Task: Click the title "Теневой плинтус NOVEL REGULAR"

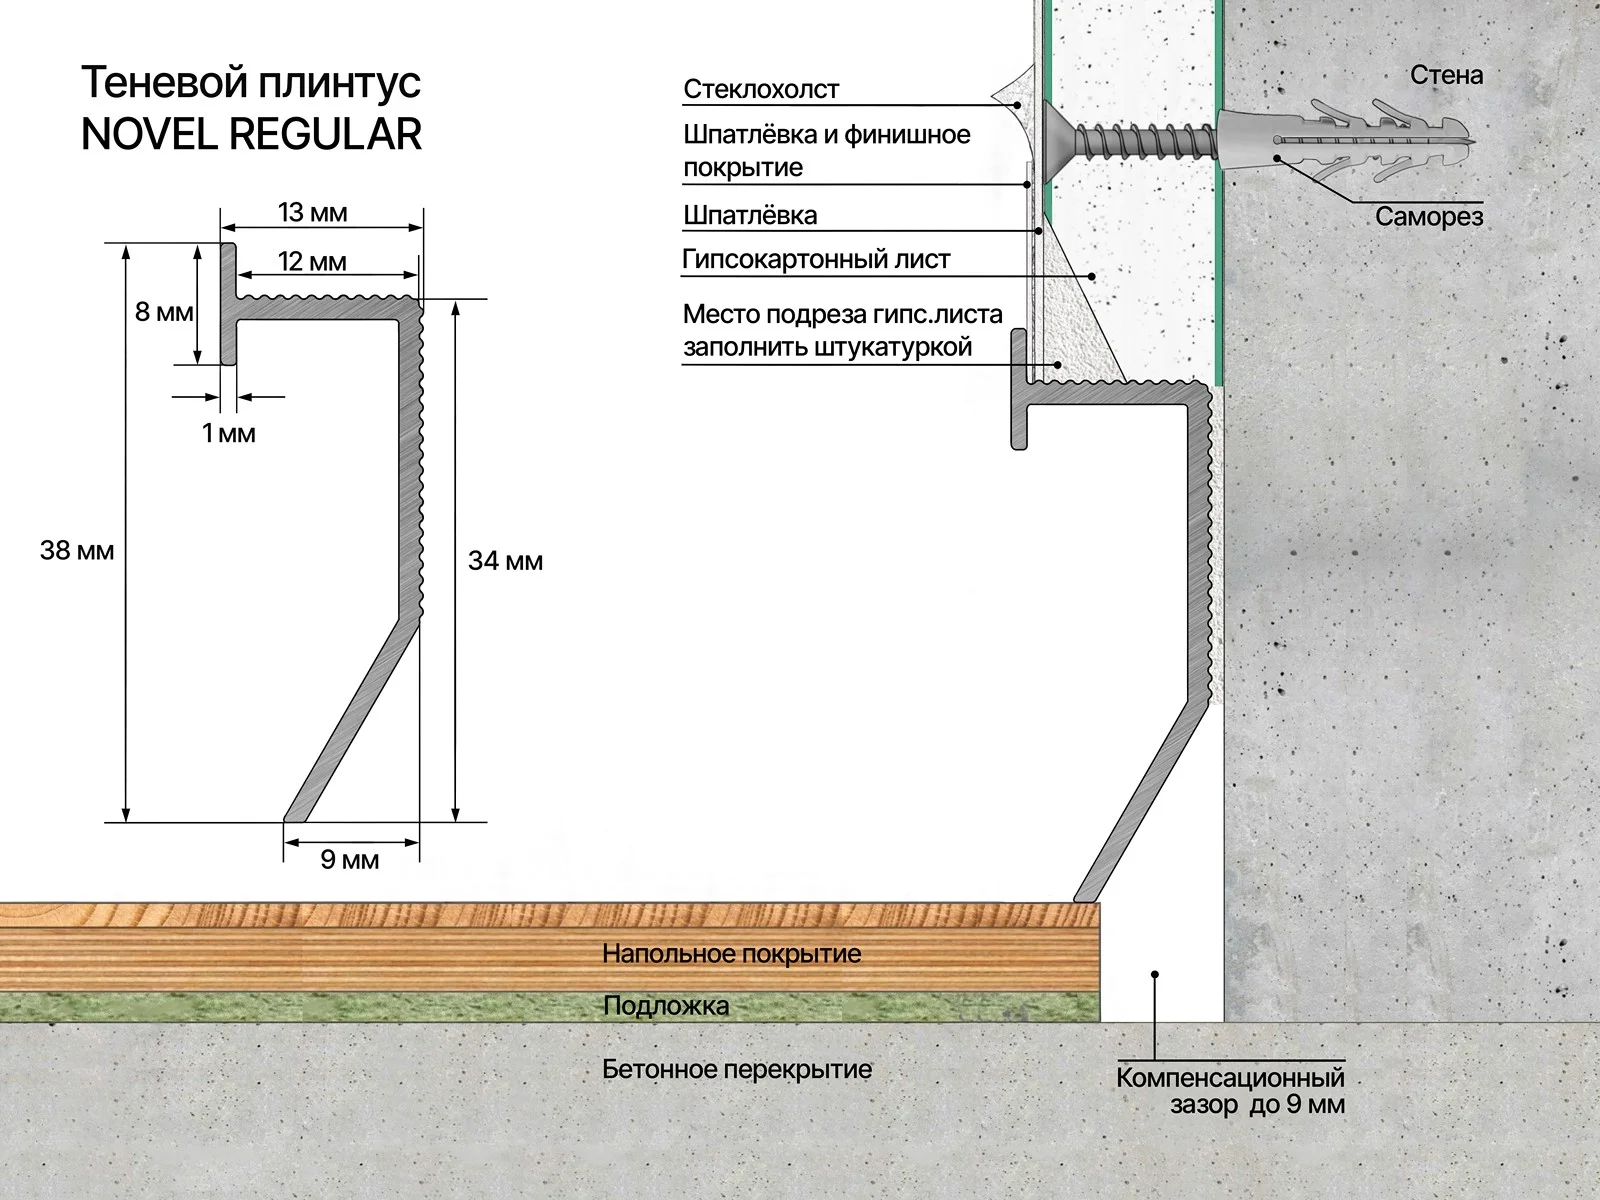Action: tap(250, 108)
